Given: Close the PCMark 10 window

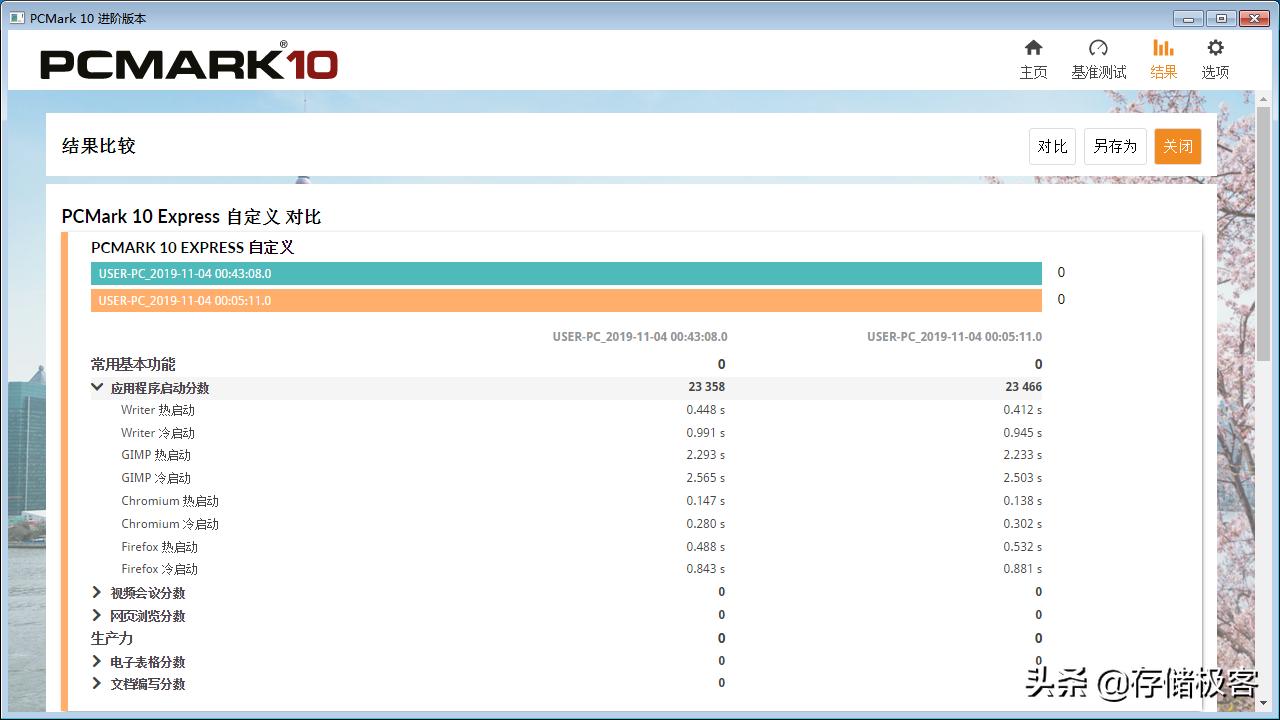Looking at the screenshot, I should [x=1254, y=18].
